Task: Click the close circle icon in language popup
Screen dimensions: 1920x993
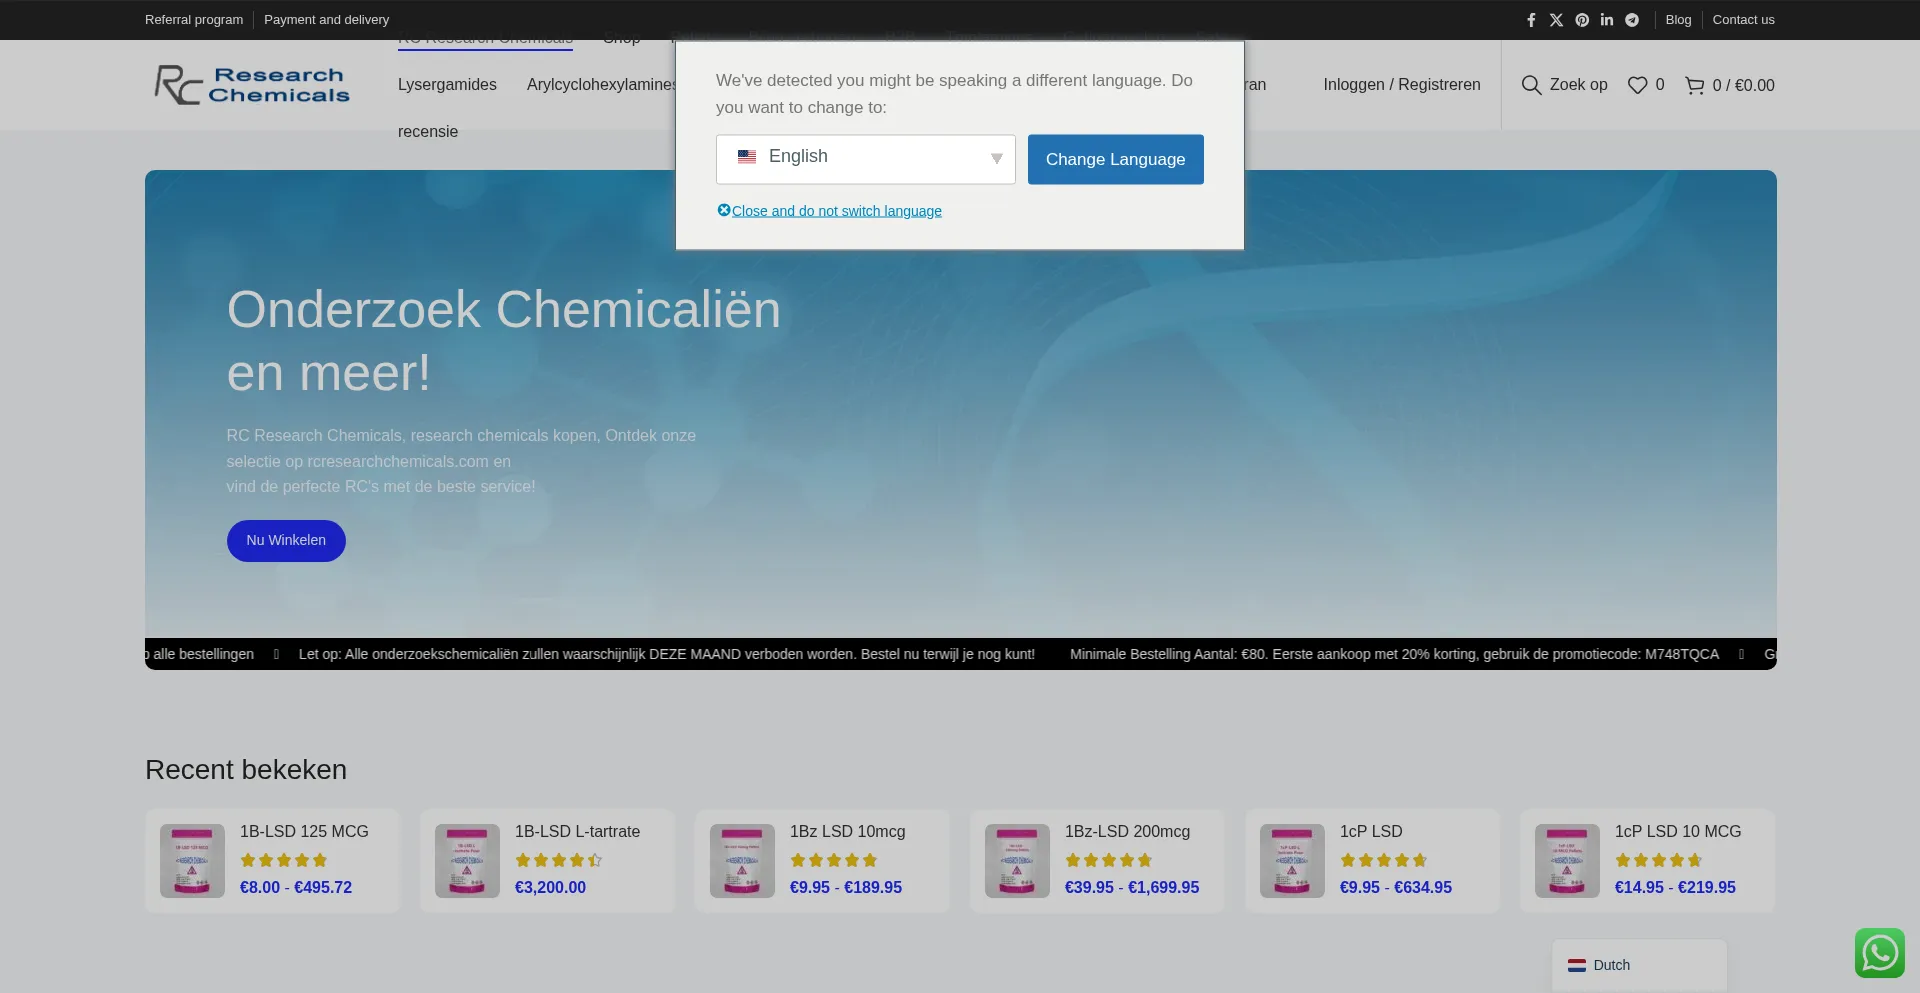Action: (x=724, y=210)
